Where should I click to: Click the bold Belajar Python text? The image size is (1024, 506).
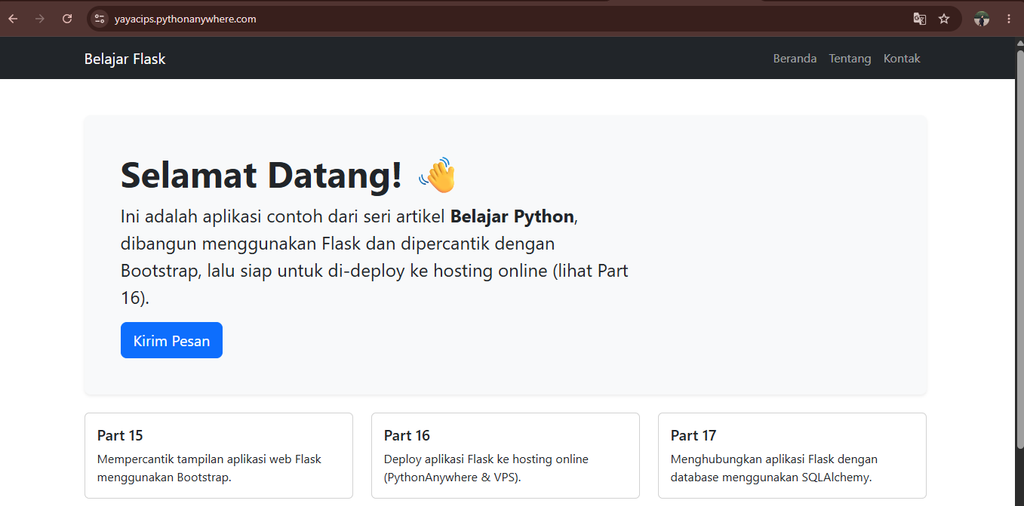[x=513, y=216]
